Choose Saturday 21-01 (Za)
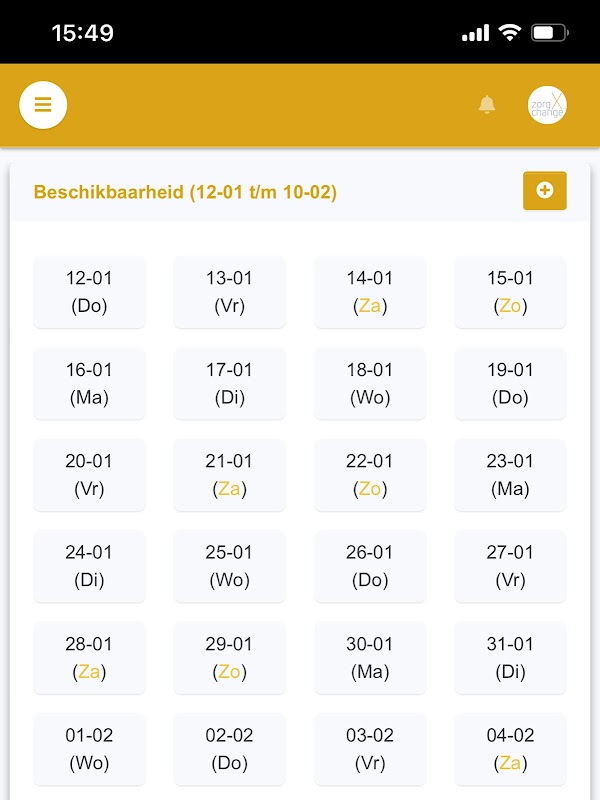Viewport: 600px width, 800px height. [229, 475]
